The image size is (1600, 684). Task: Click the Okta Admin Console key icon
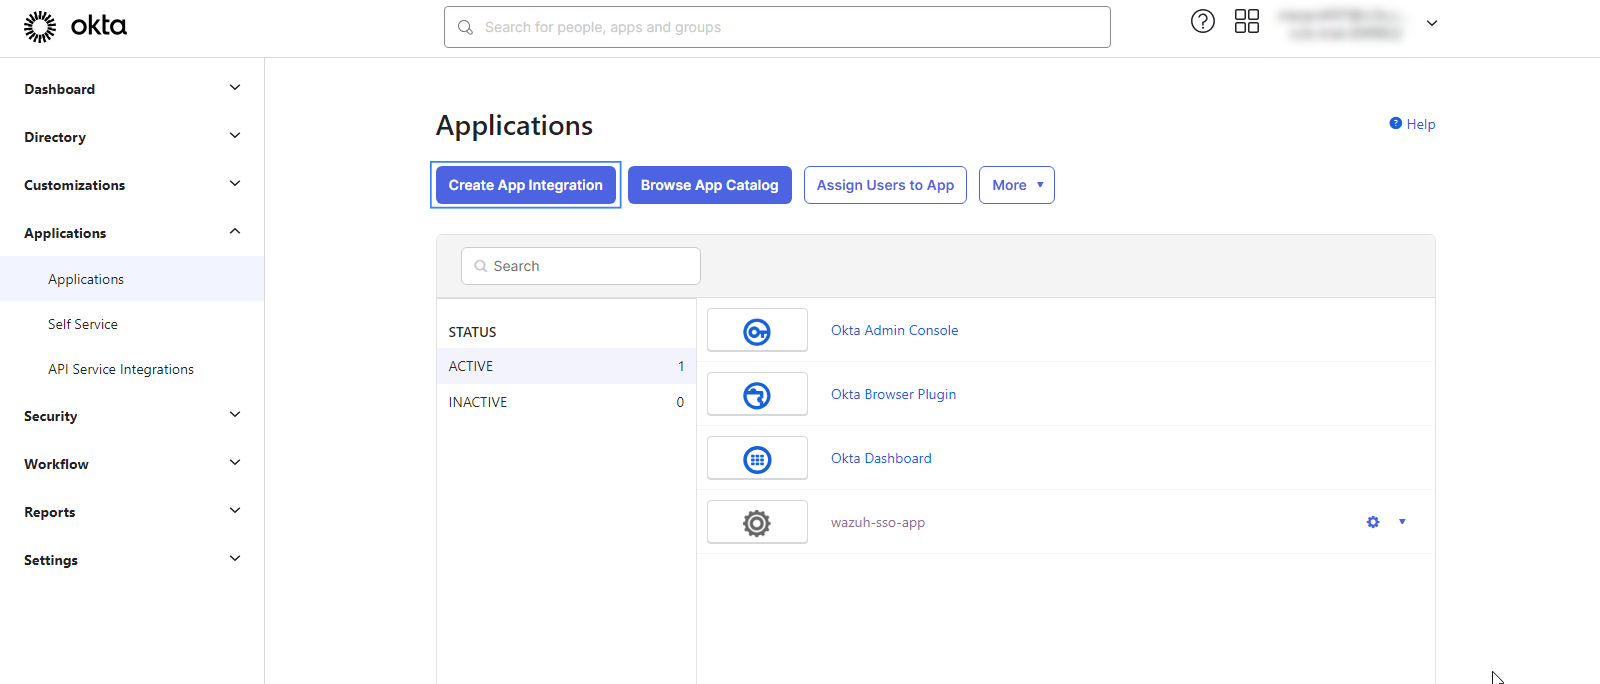coord(757,331)
